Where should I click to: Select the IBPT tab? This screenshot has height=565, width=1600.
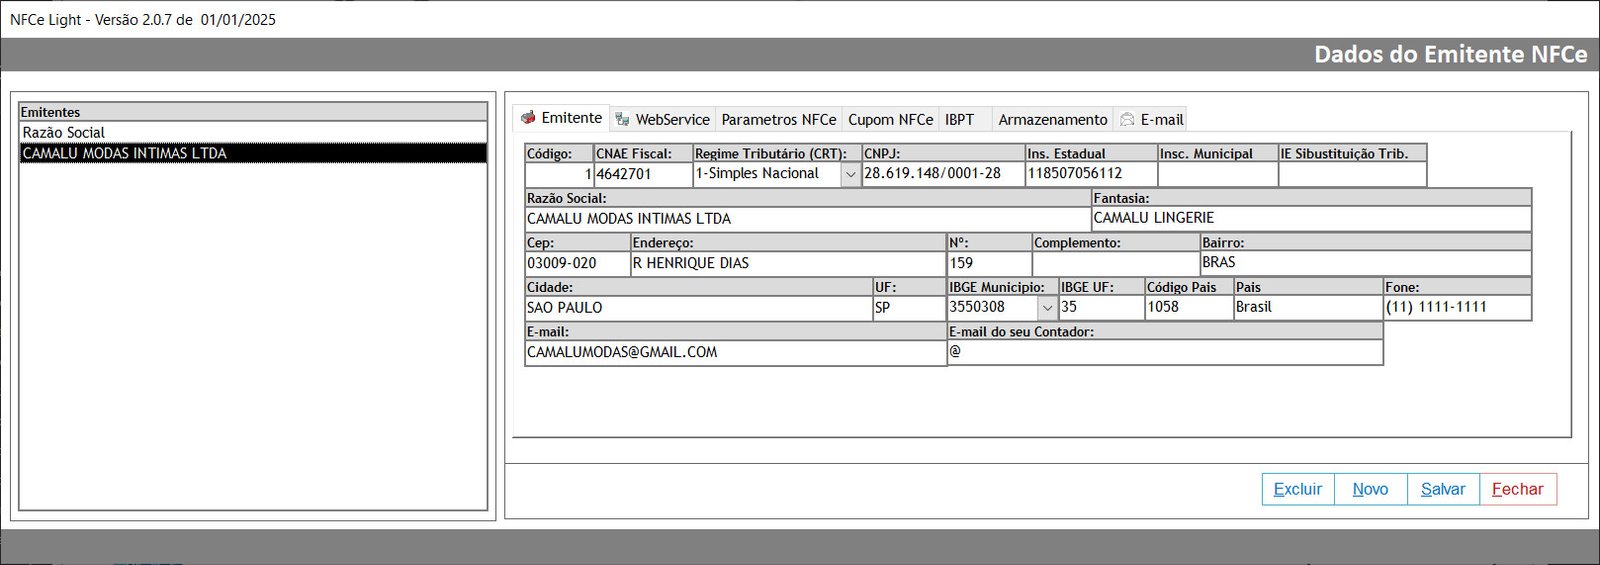pyautogui.click(x=960, y=120)
